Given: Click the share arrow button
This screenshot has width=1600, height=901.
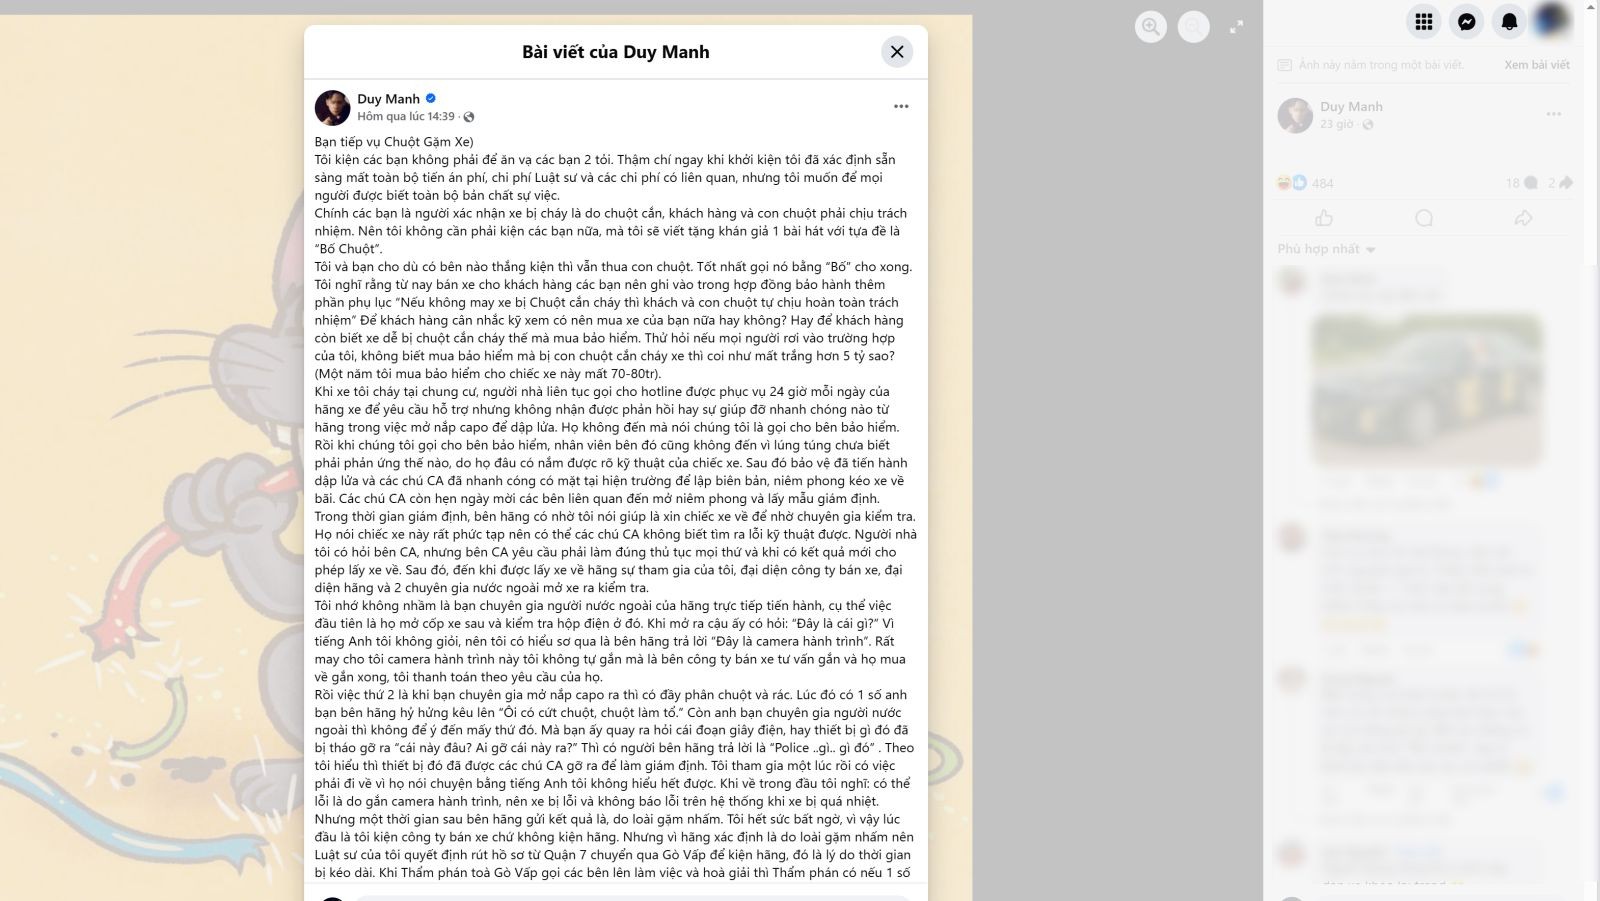Looking at the screenshot, I should coord(1523,218).
